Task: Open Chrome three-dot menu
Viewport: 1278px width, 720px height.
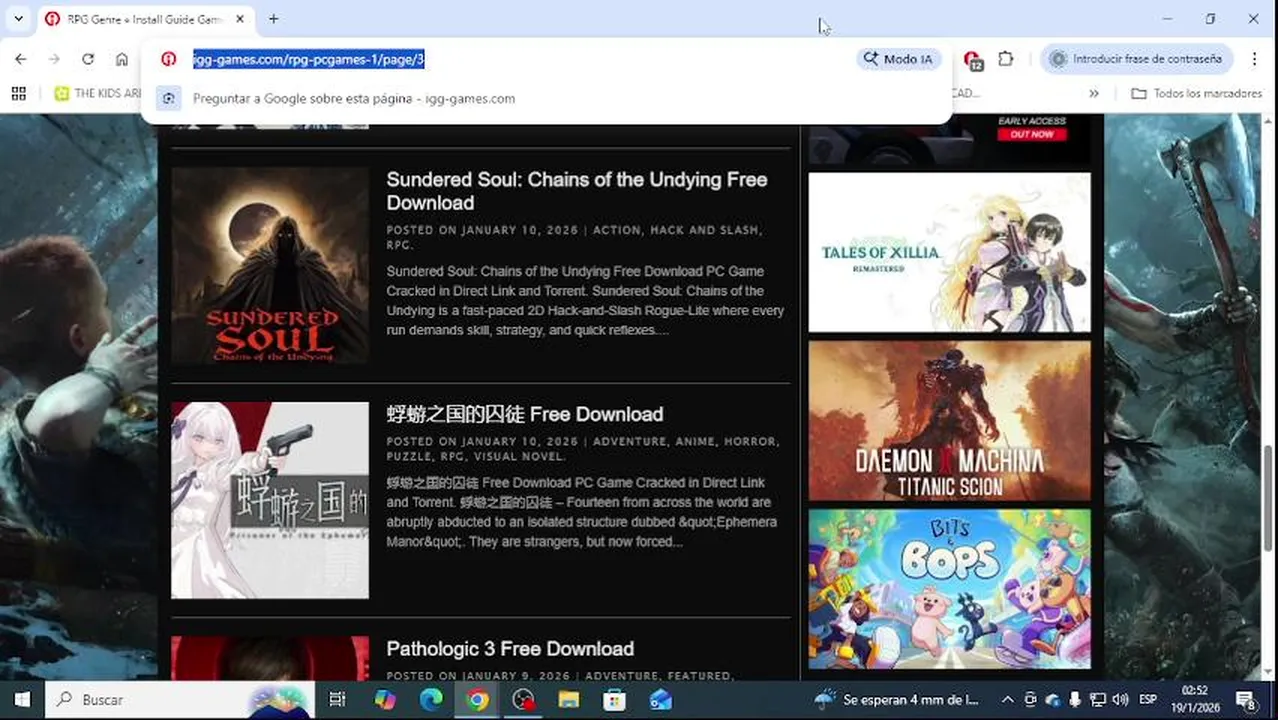Action: (1254, 59)
